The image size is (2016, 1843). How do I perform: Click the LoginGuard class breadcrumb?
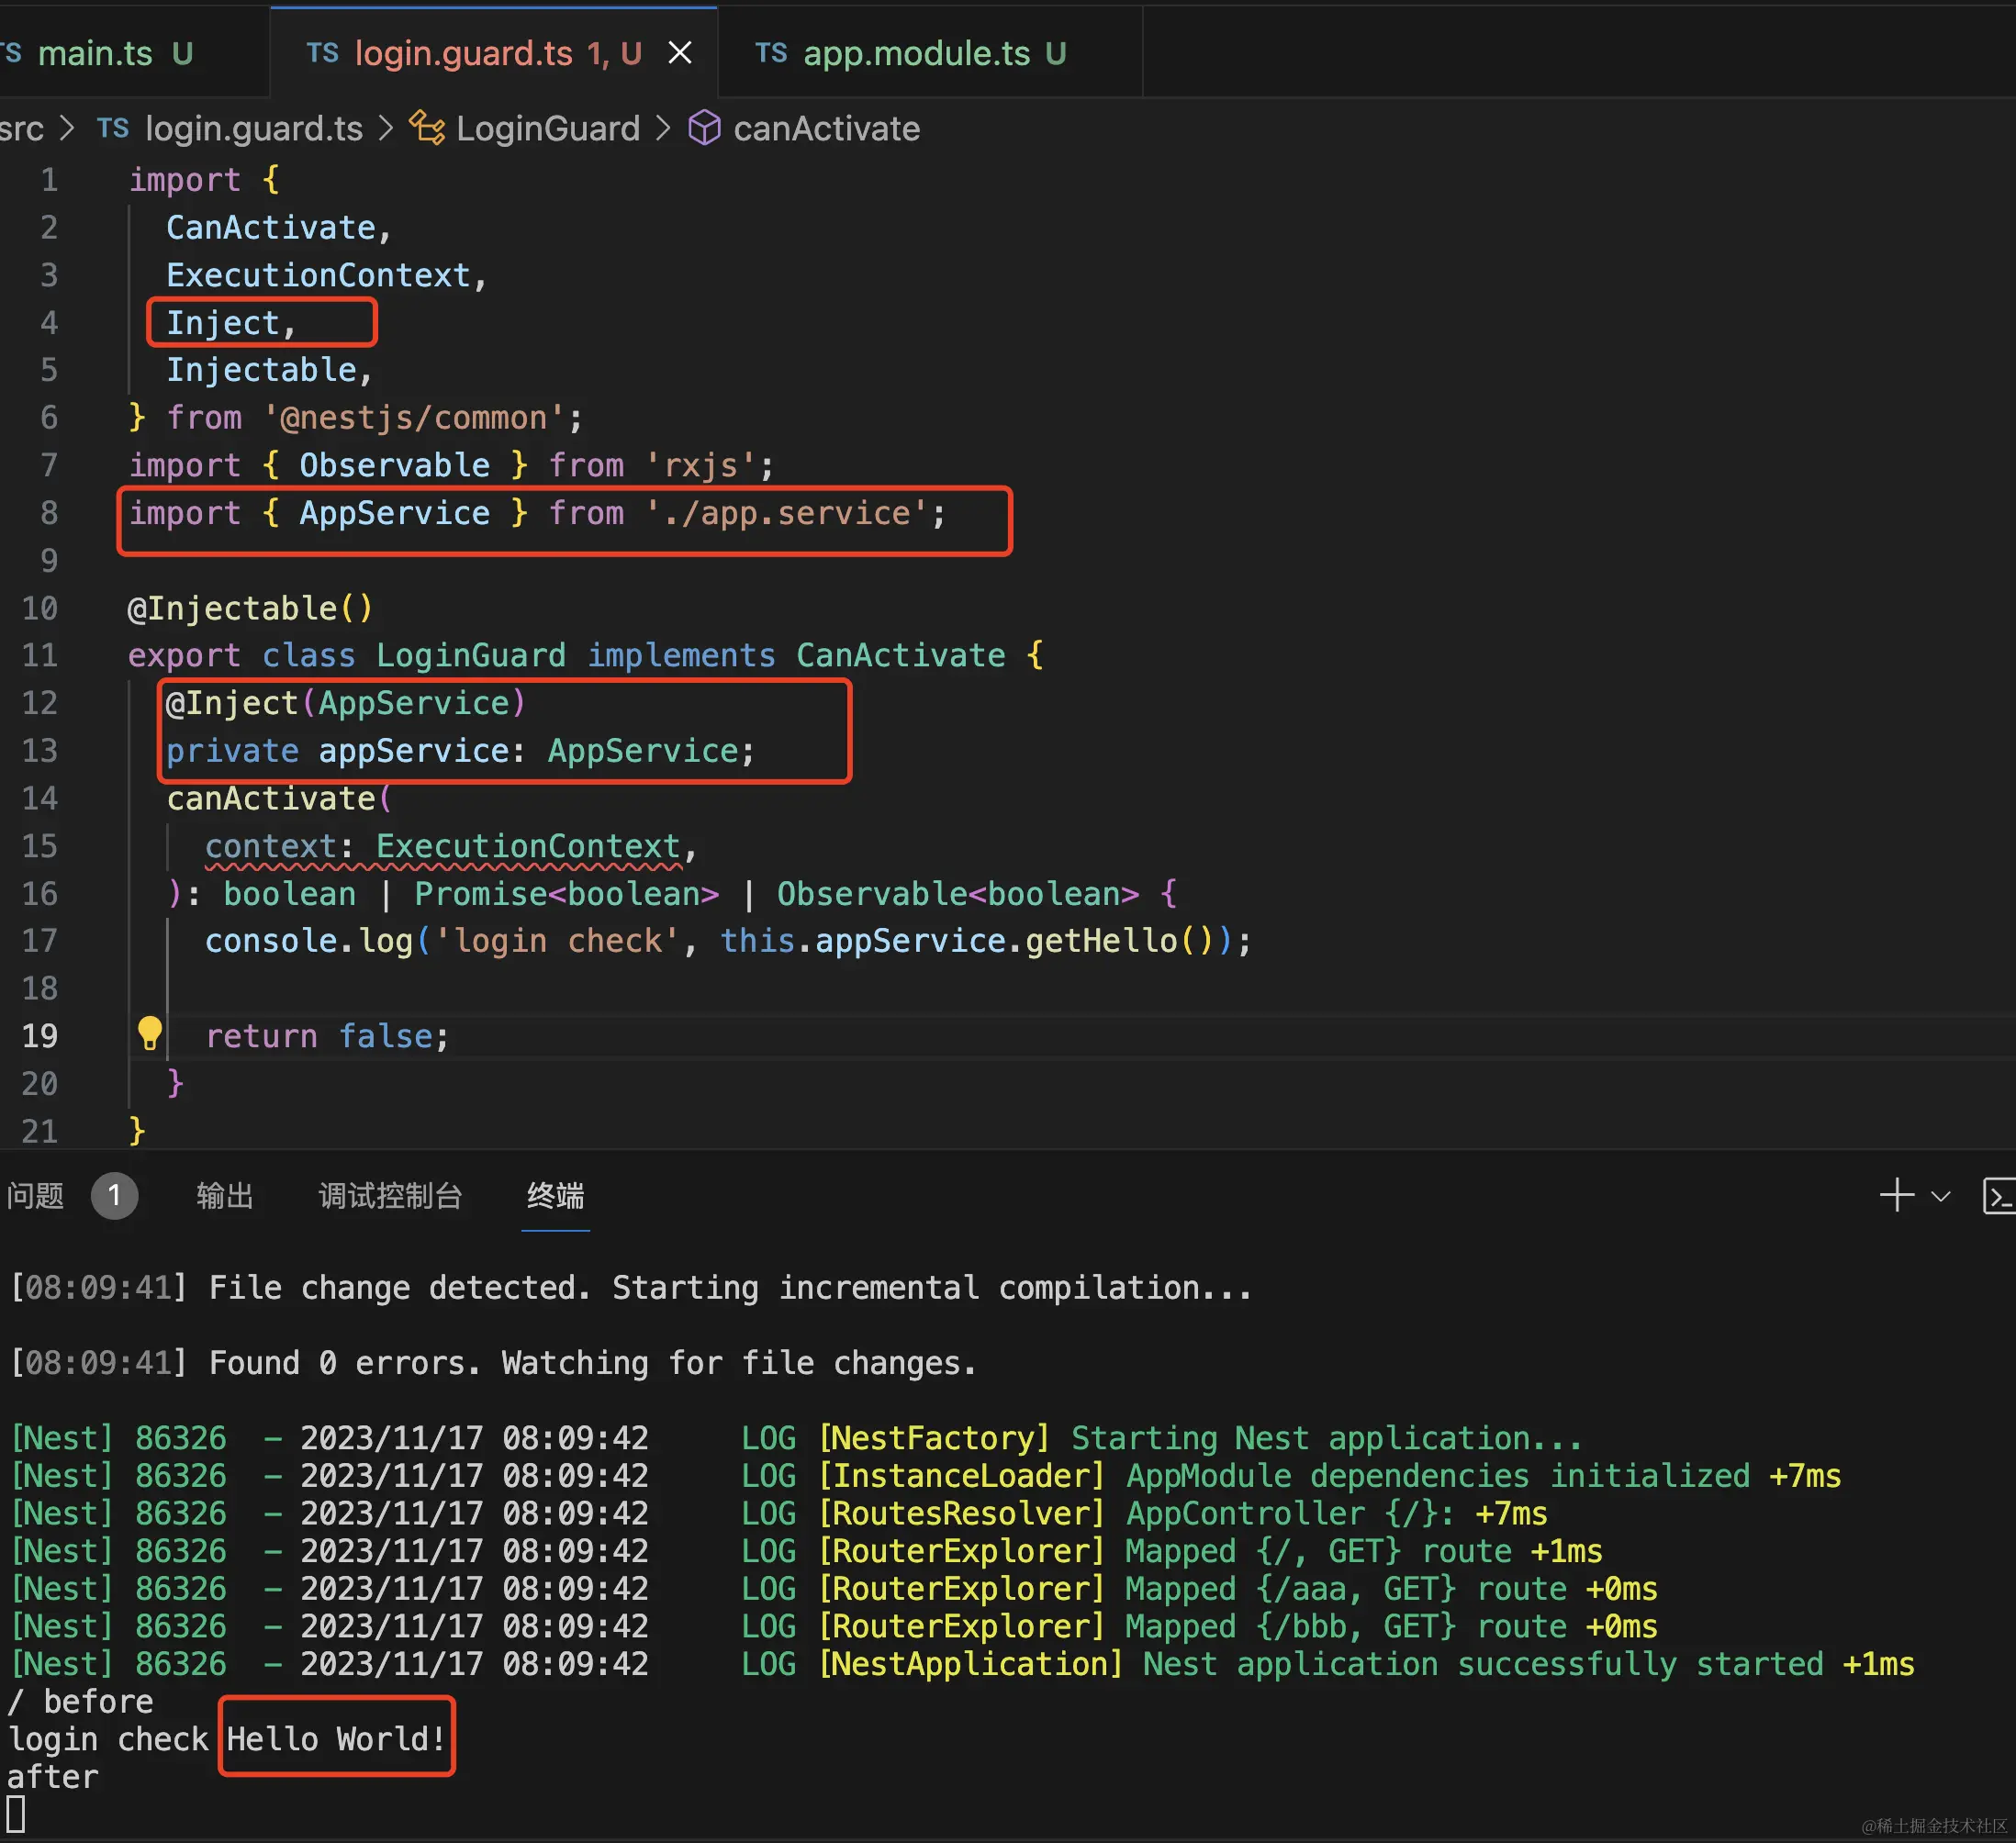[x=548, y=129]
